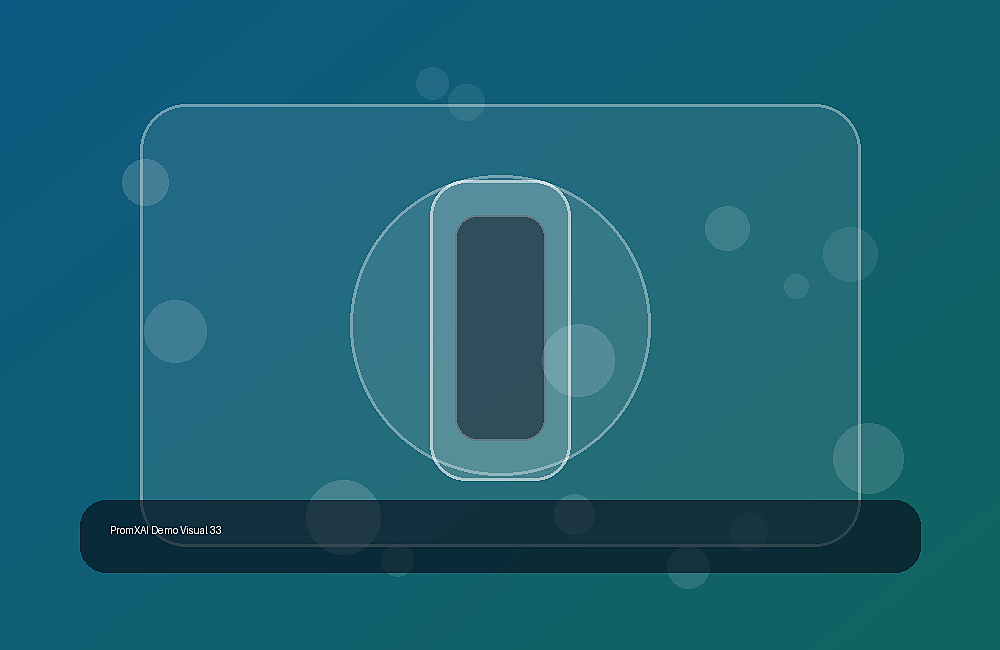
Task: Click the bubble touching the panel's top border
Action: click(x=466, y=102)
